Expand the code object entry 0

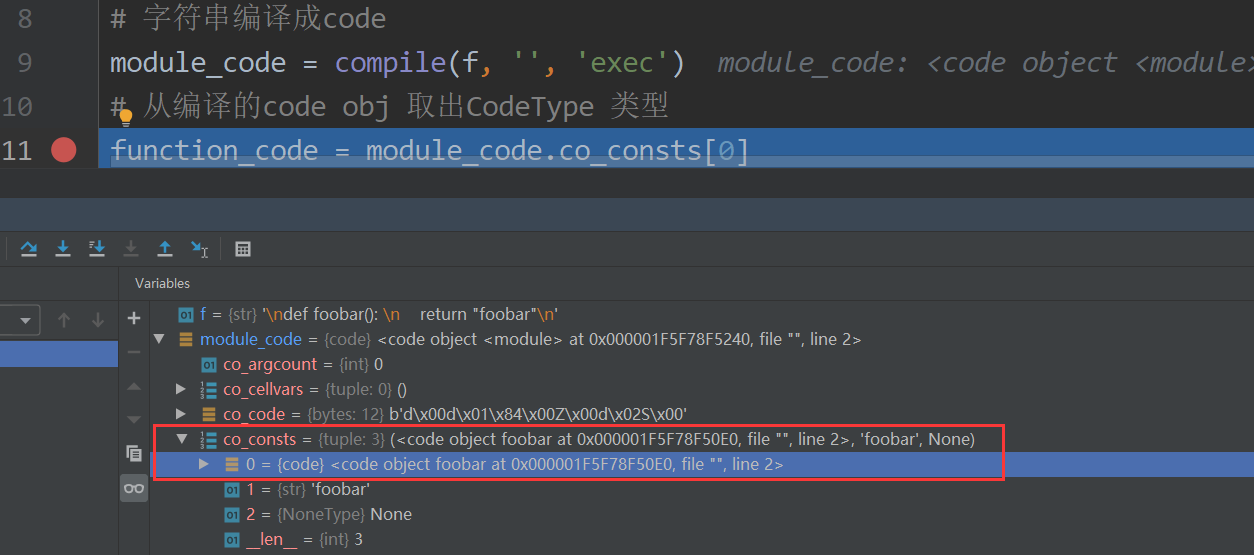[x=204, y=464]
